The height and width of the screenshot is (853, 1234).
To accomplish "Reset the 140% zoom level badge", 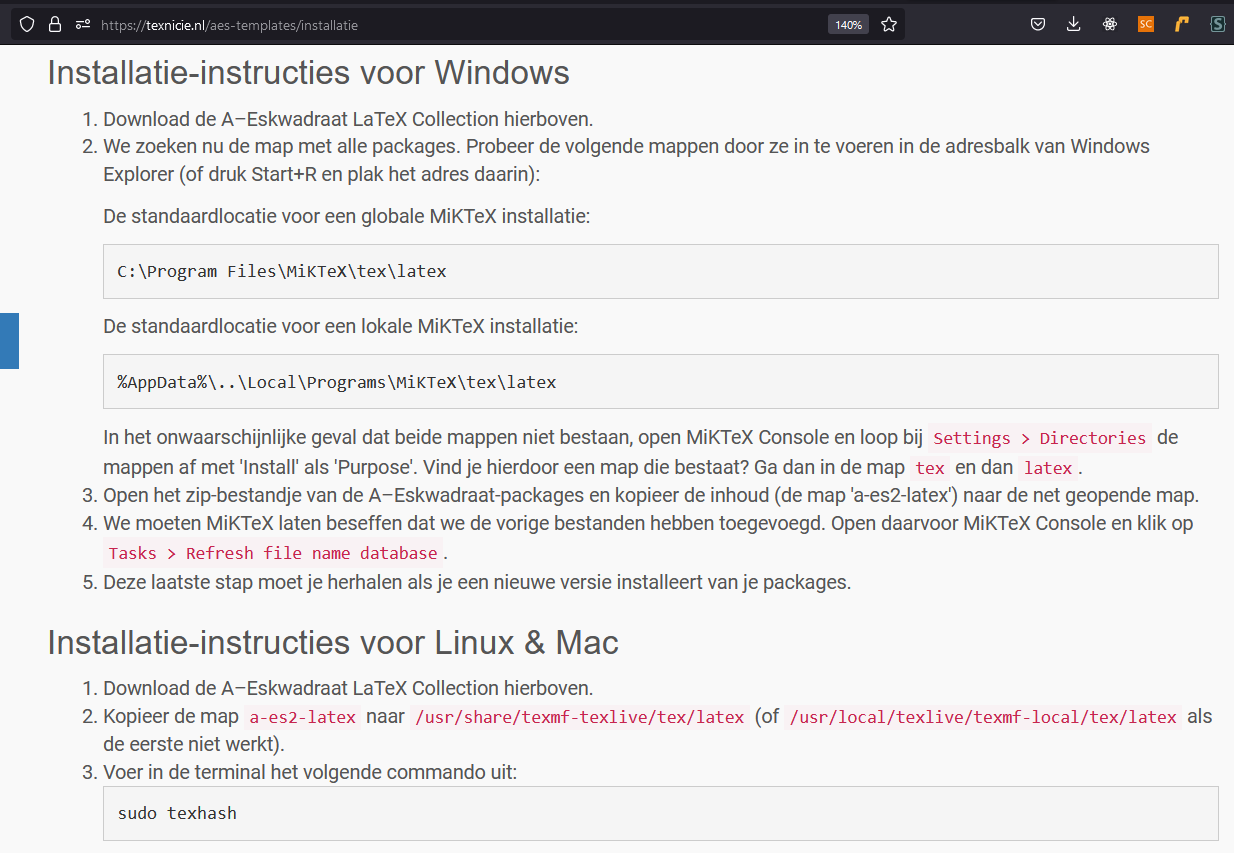I will point(849,25).
